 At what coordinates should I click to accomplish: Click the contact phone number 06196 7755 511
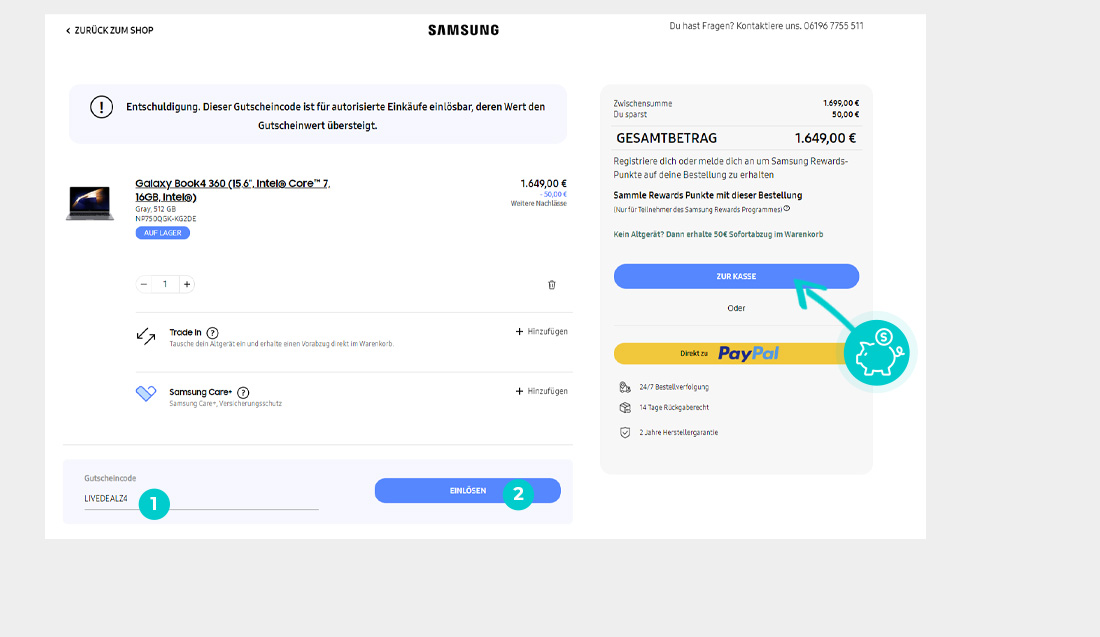[x=833, y=26]
